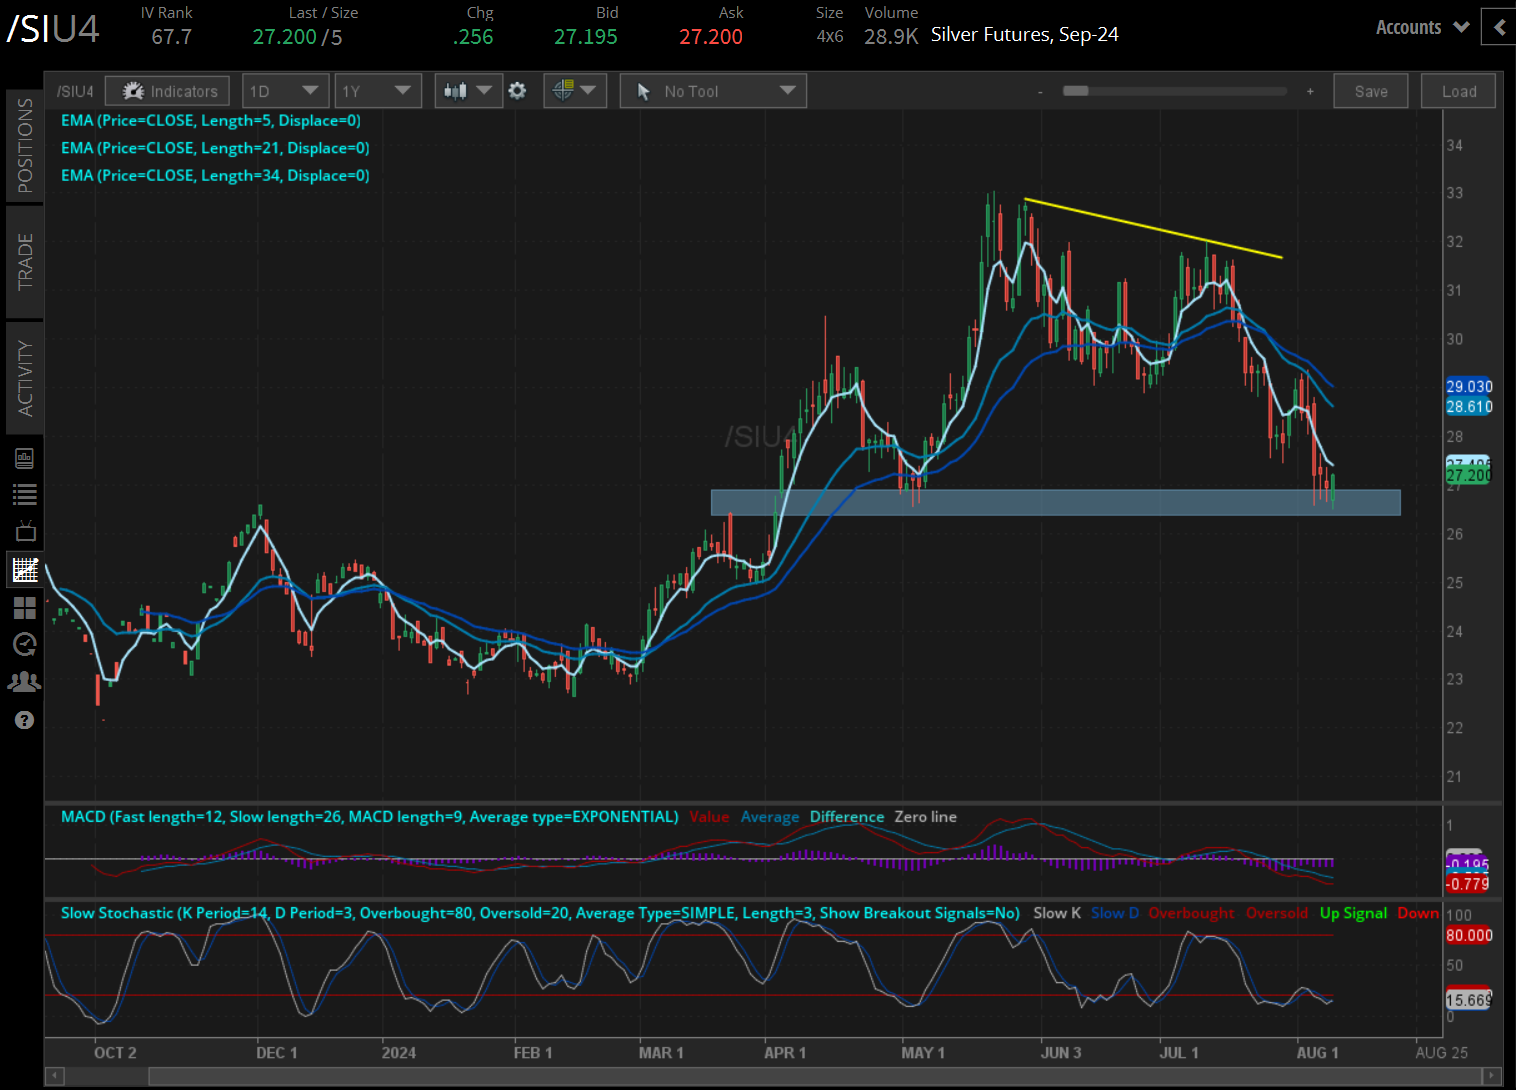Screen dimensions: 1516x1090
Task: Click the Save chart button
Action: [x=1370, y=91]
